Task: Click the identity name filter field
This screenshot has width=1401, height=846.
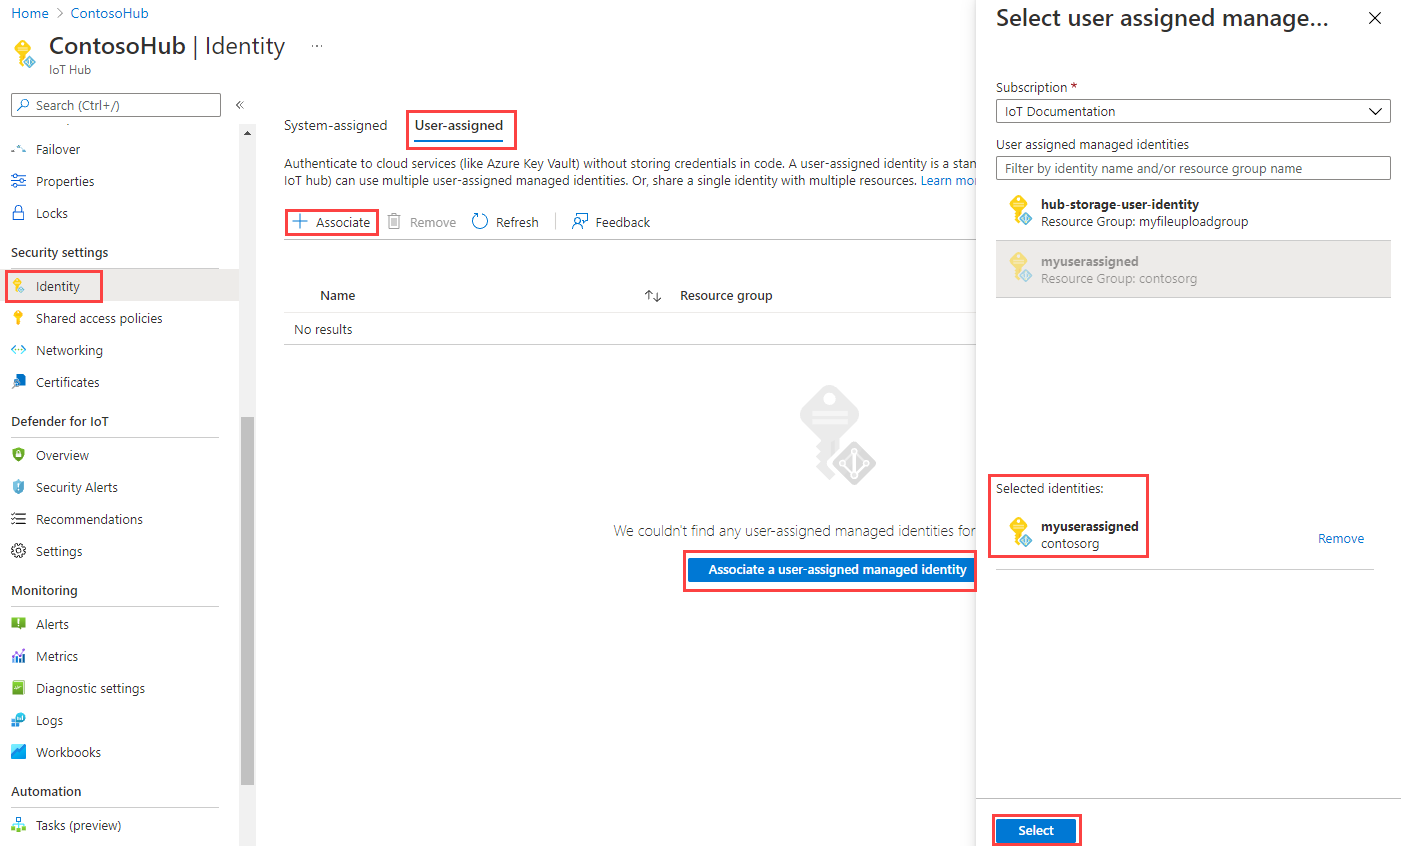Action: click(1193, 168)
